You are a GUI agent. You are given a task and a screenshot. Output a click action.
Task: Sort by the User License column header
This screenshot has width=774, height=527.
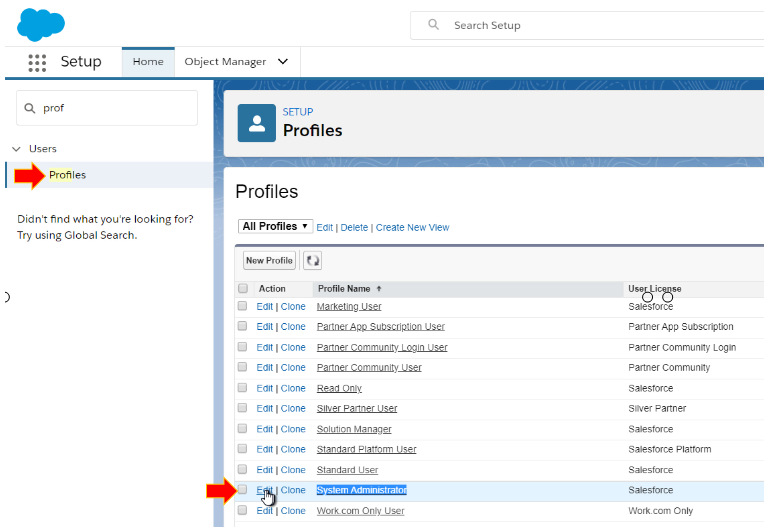pyautogui.click(x=655, y=289)
